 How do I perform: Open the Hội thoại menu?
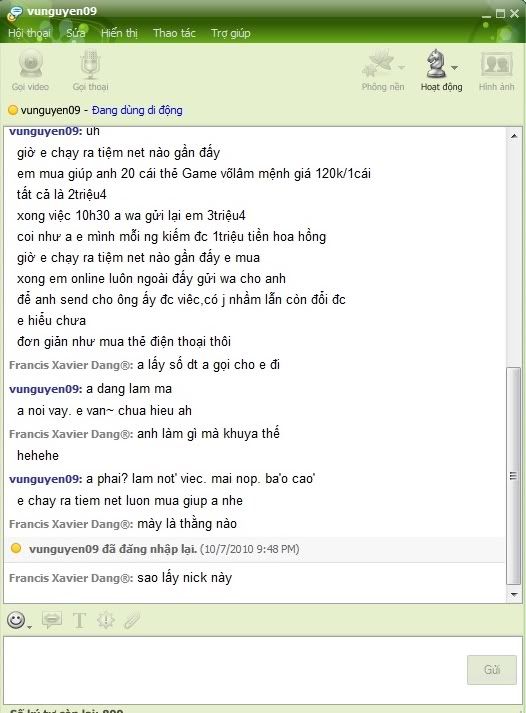[x=29, y=33]
